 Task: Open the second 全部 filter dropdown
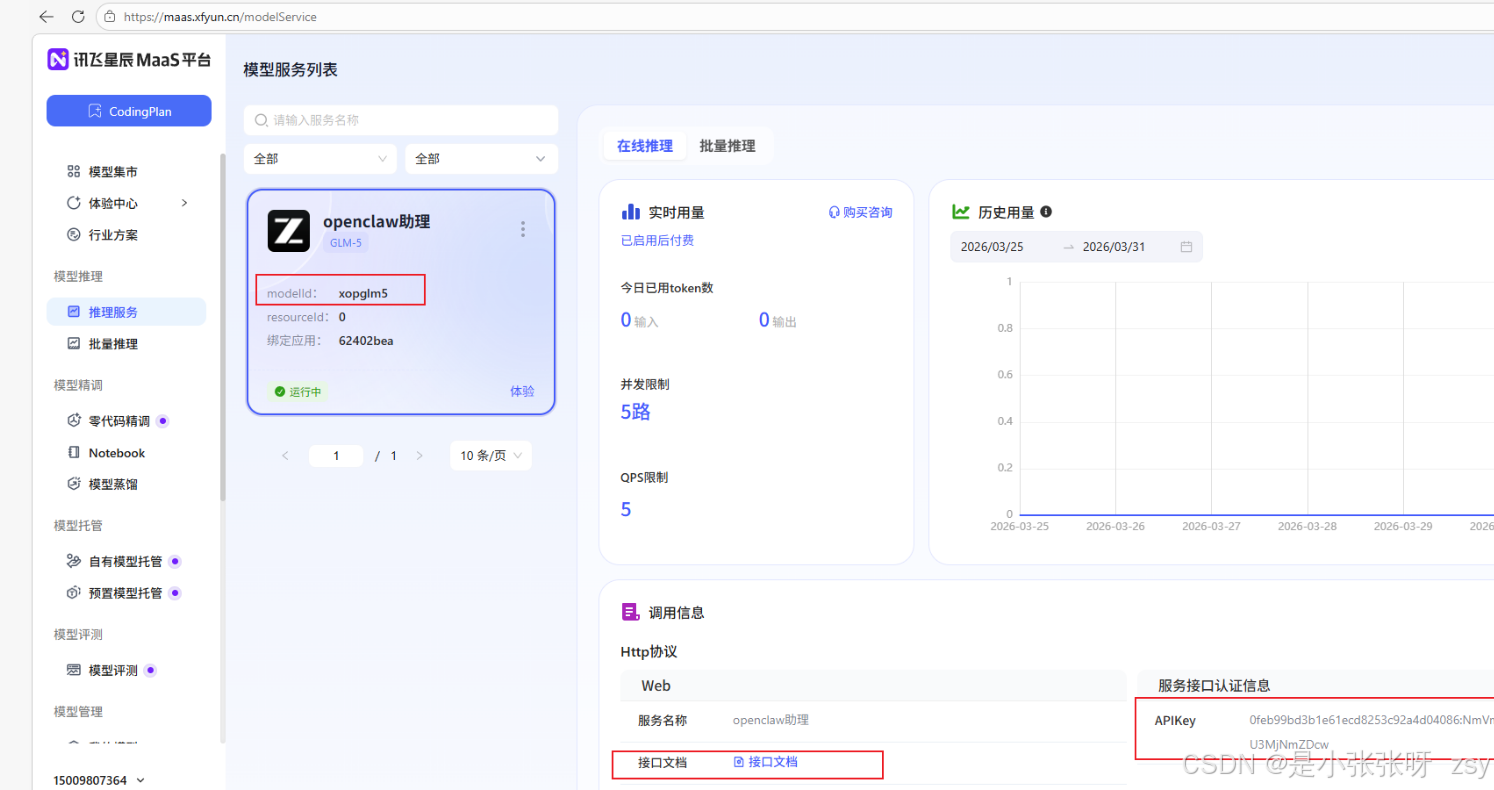click(481, 159)
